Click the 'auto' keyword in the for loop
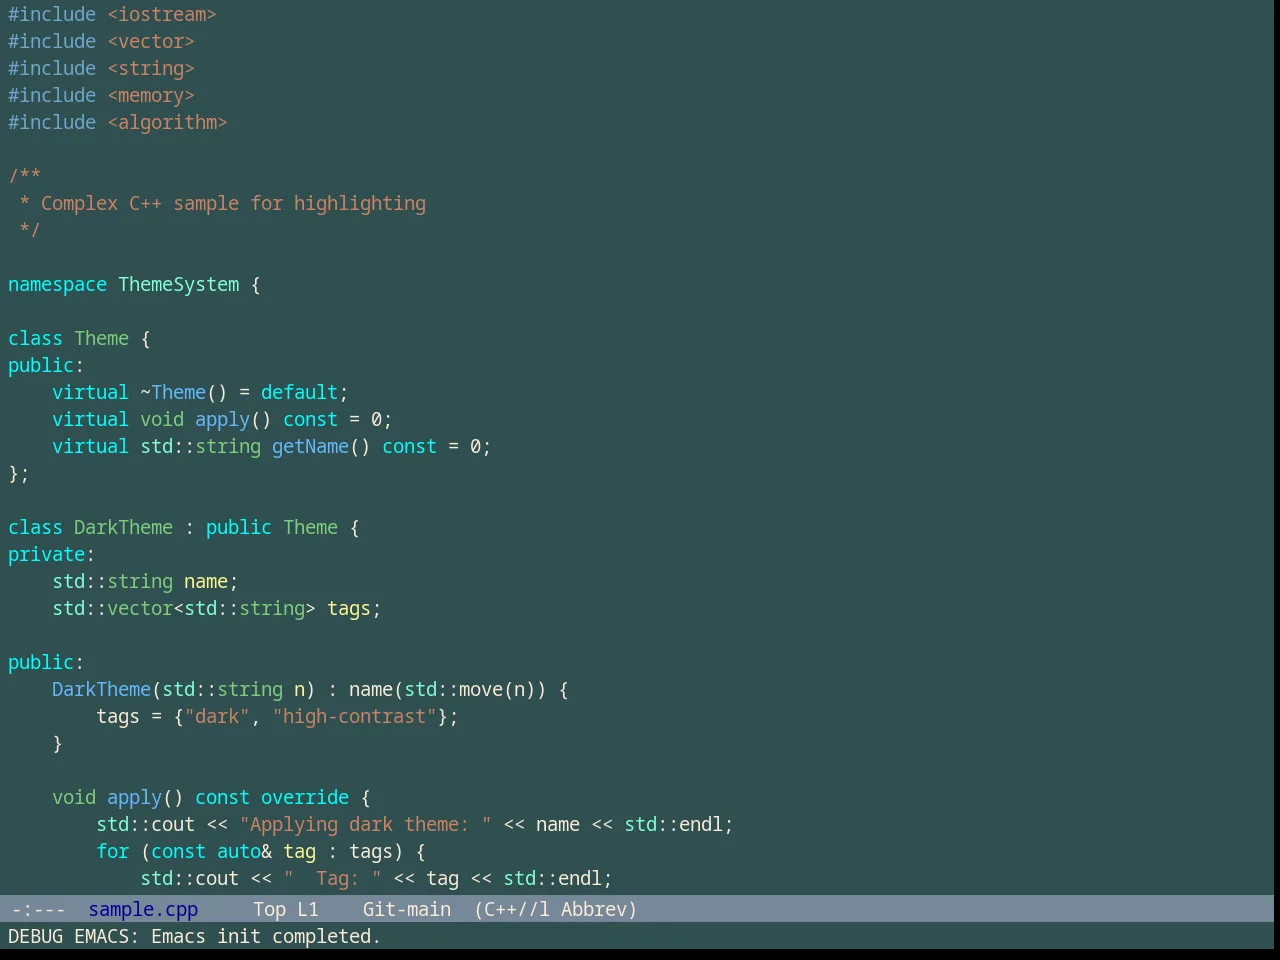This screenshot has height=960, width=1280. tap(239, 851)
